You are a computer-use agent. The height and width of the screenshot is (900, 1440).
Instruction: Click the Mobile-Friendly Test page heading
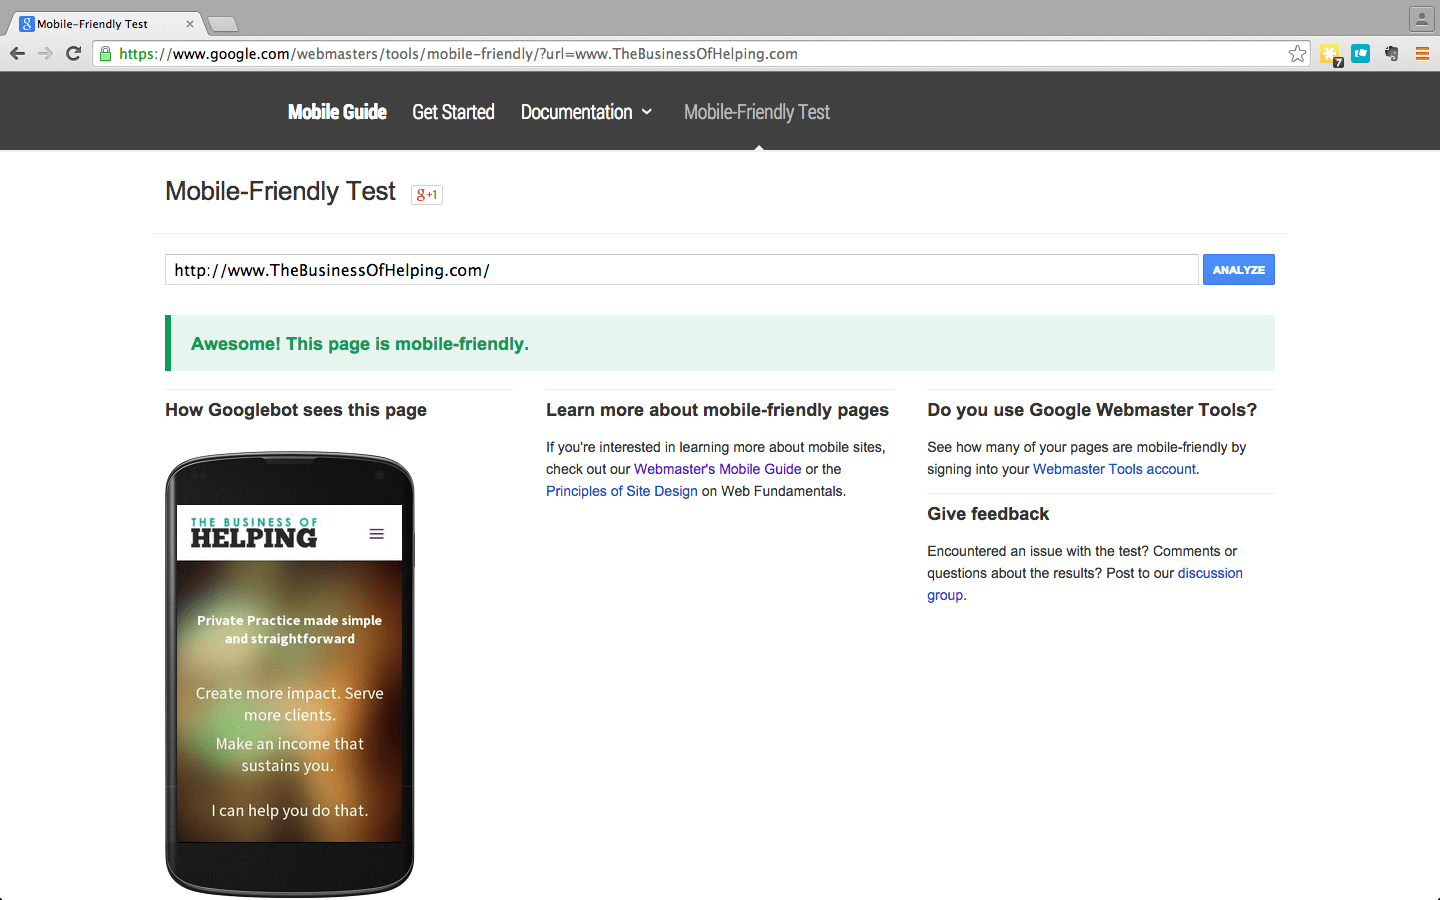pos(280,191)
